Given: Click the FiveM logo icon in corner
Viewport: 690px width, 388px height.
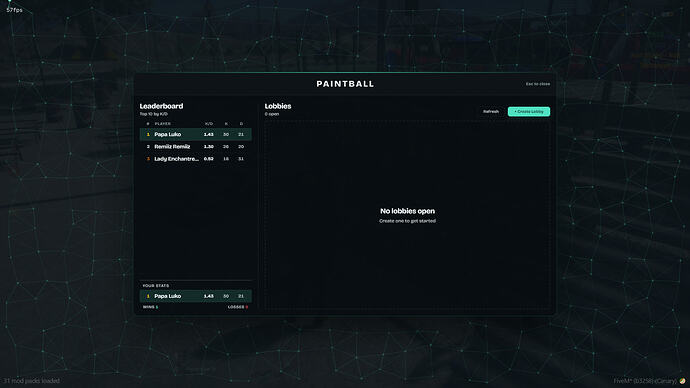Looking at the screenshot, I should (682, 381).
